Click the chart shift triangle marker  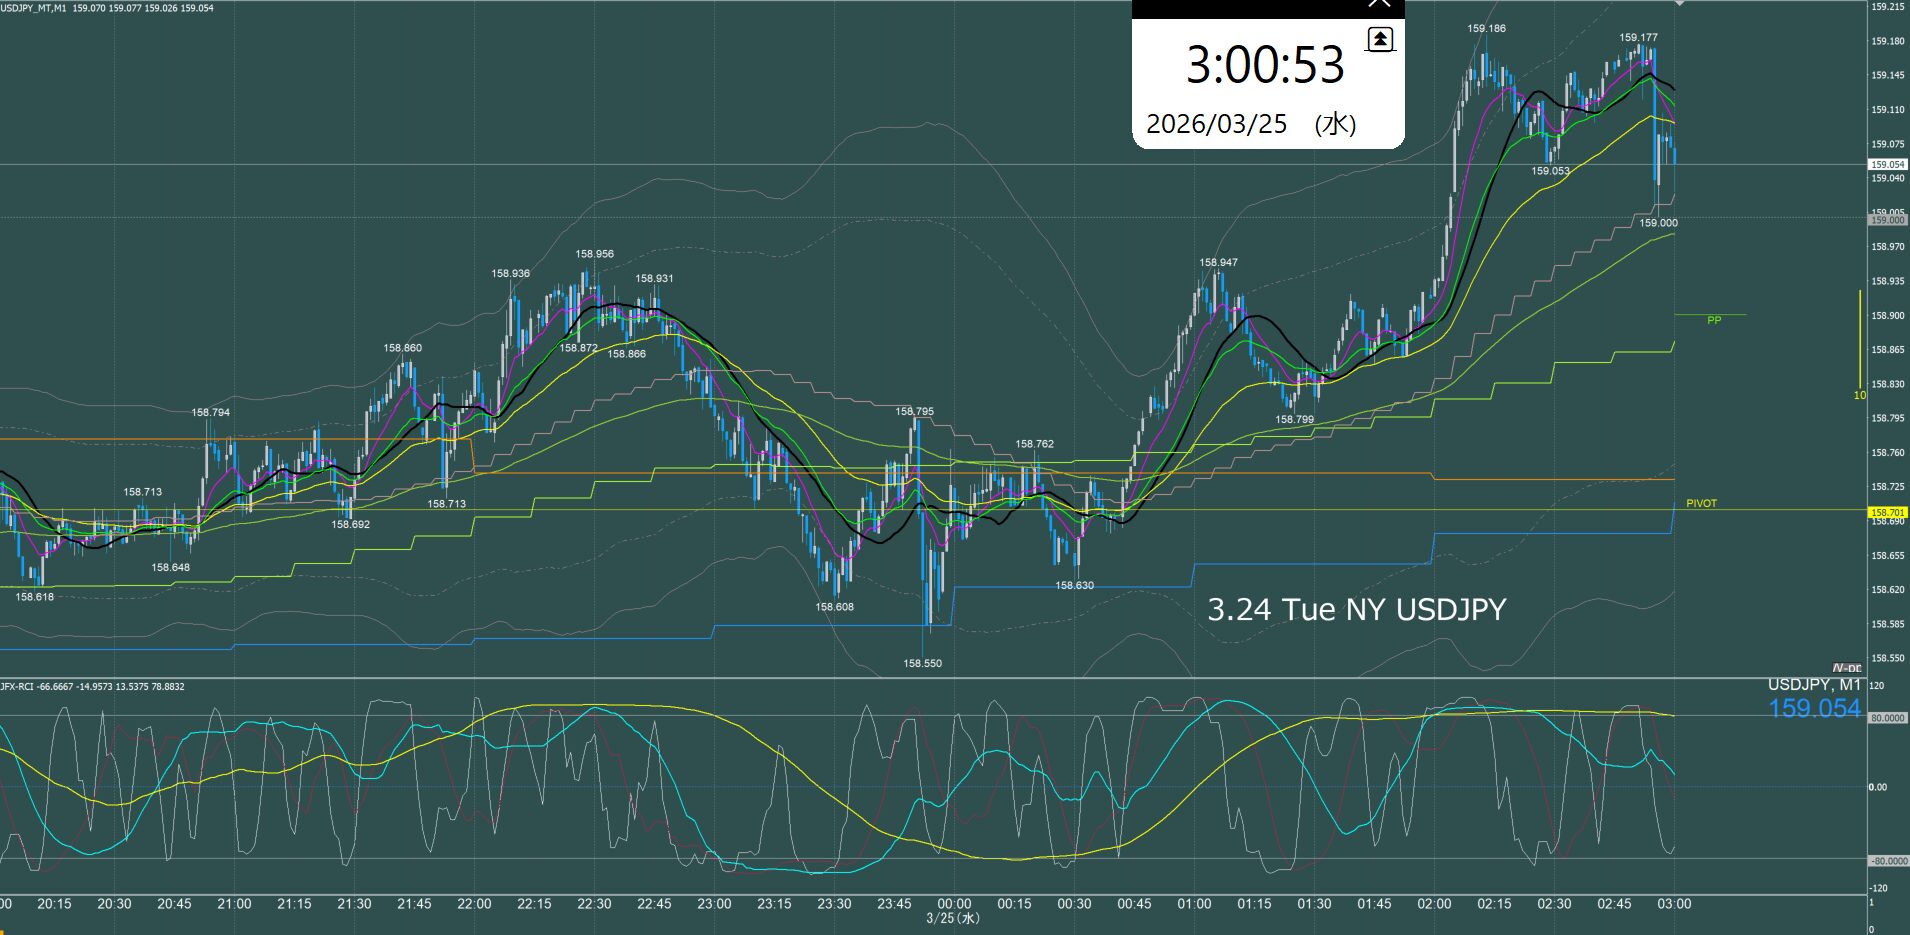click(x=1679, y=4)
